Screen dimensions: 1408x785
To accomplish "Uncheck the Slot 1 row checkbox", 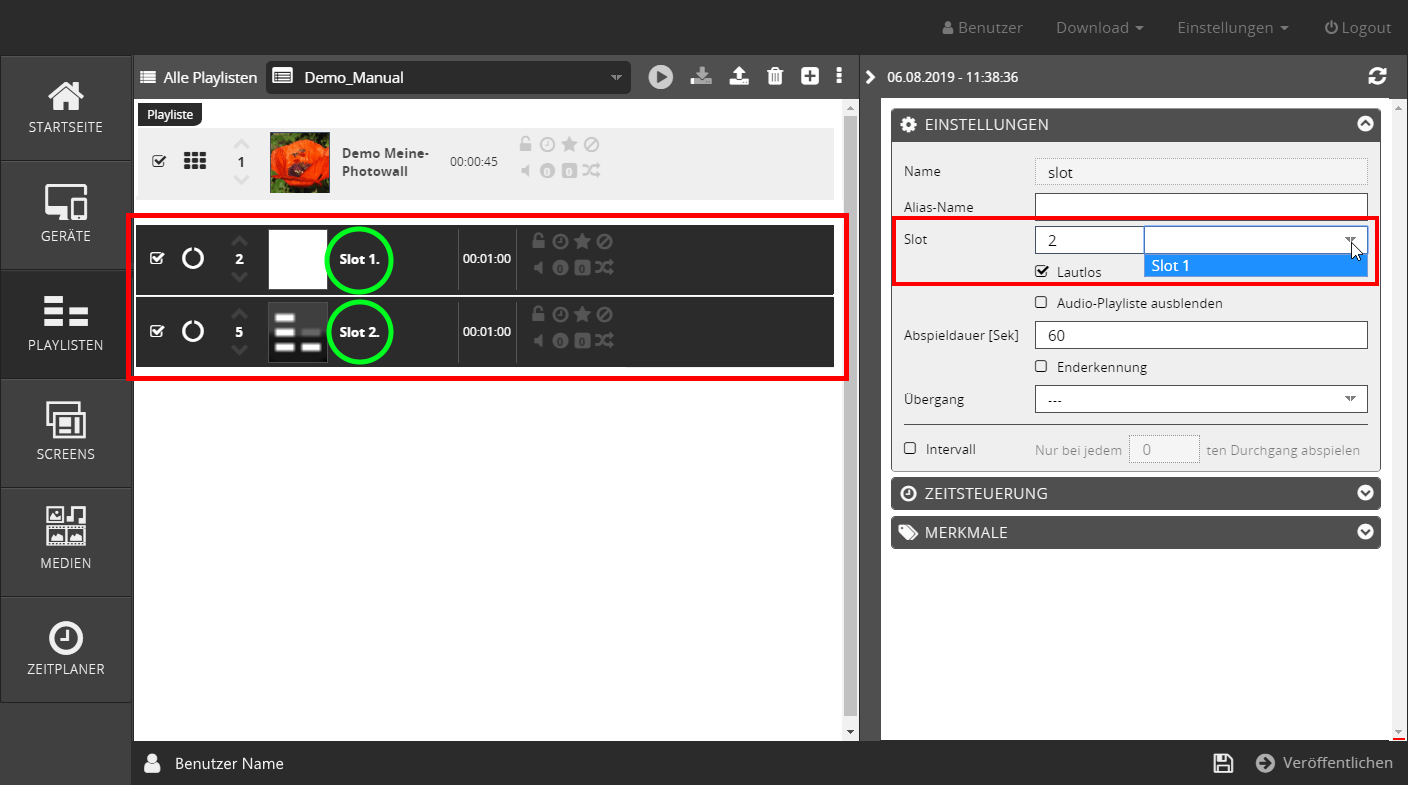I will (x=157, y=258).
